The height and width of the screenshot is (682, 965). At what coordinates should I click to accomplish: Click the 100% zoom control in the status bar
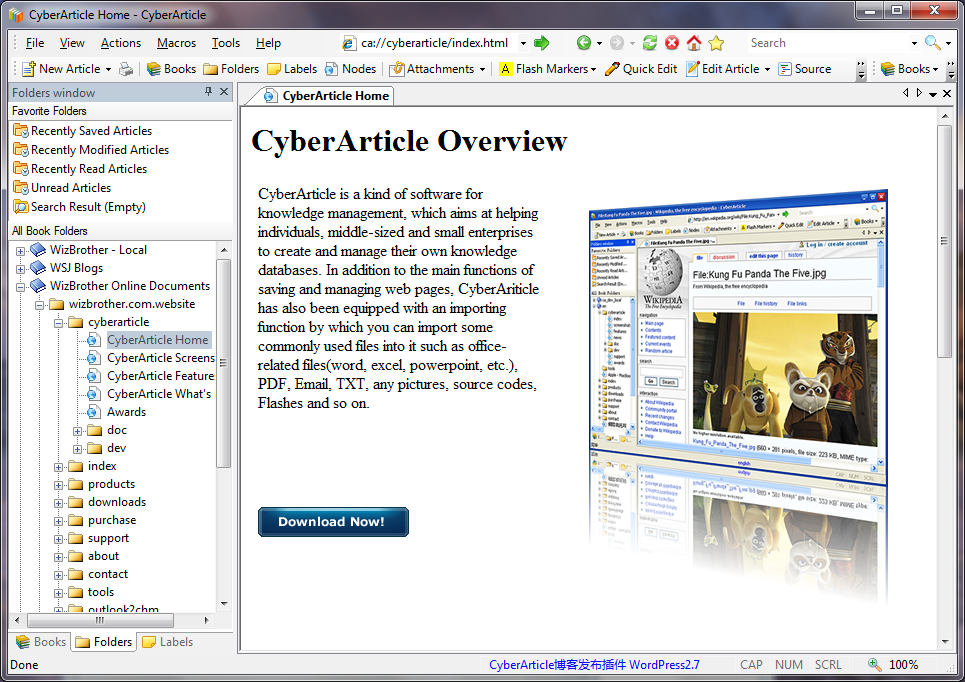tap(893, 664)
